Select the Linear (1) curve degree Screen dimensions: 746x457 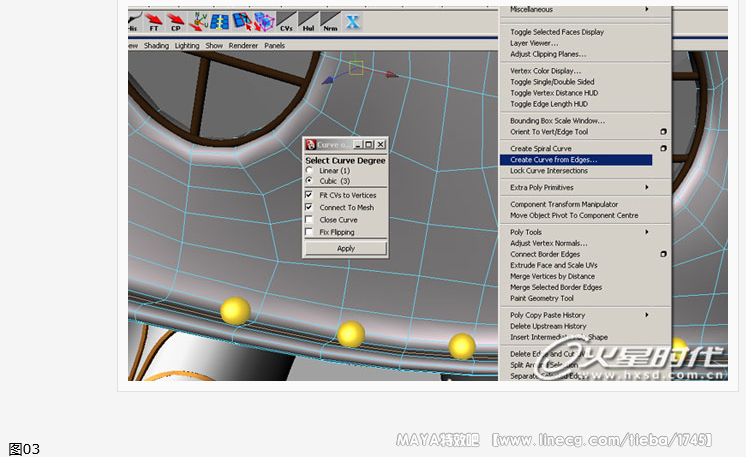click(x=309, y=170)
